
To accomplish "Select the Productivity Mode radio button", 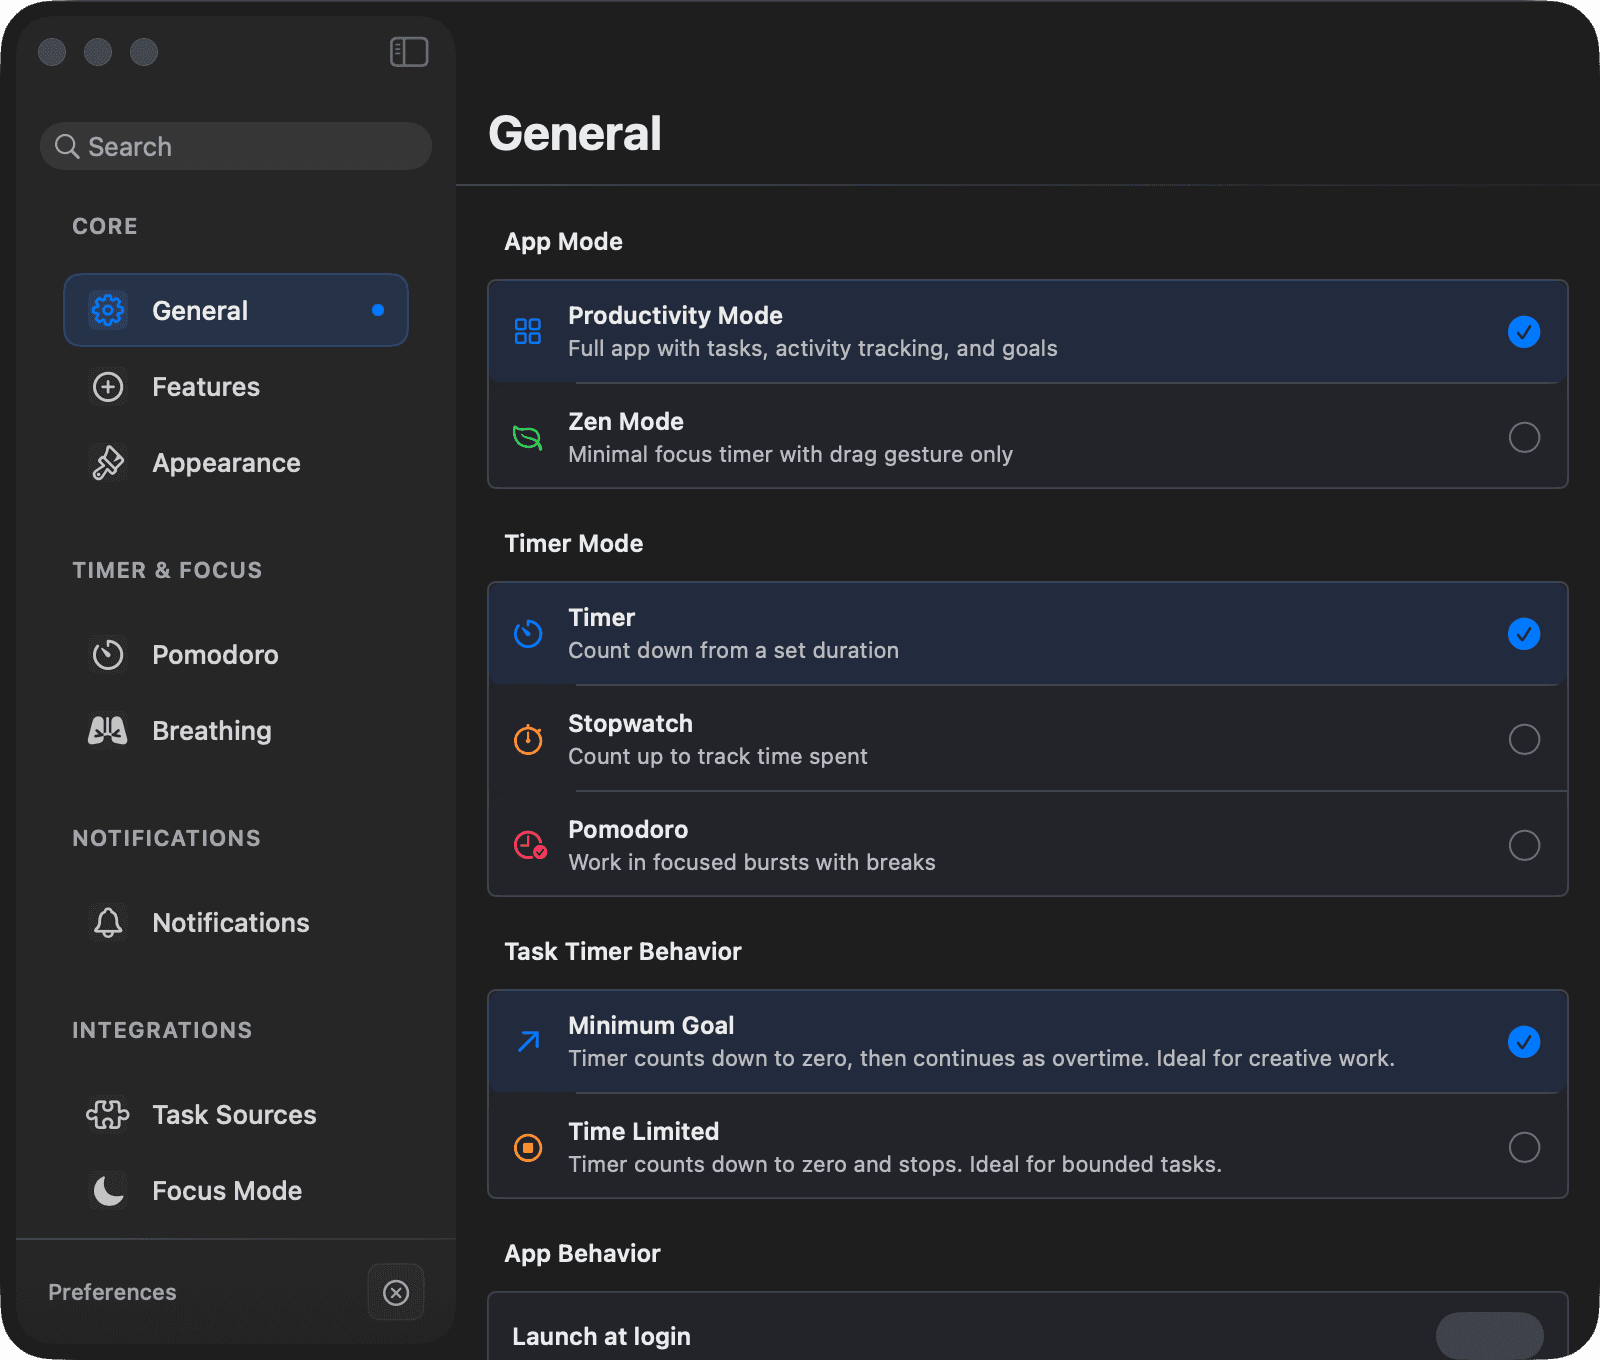I will (x=1524, y=331).
